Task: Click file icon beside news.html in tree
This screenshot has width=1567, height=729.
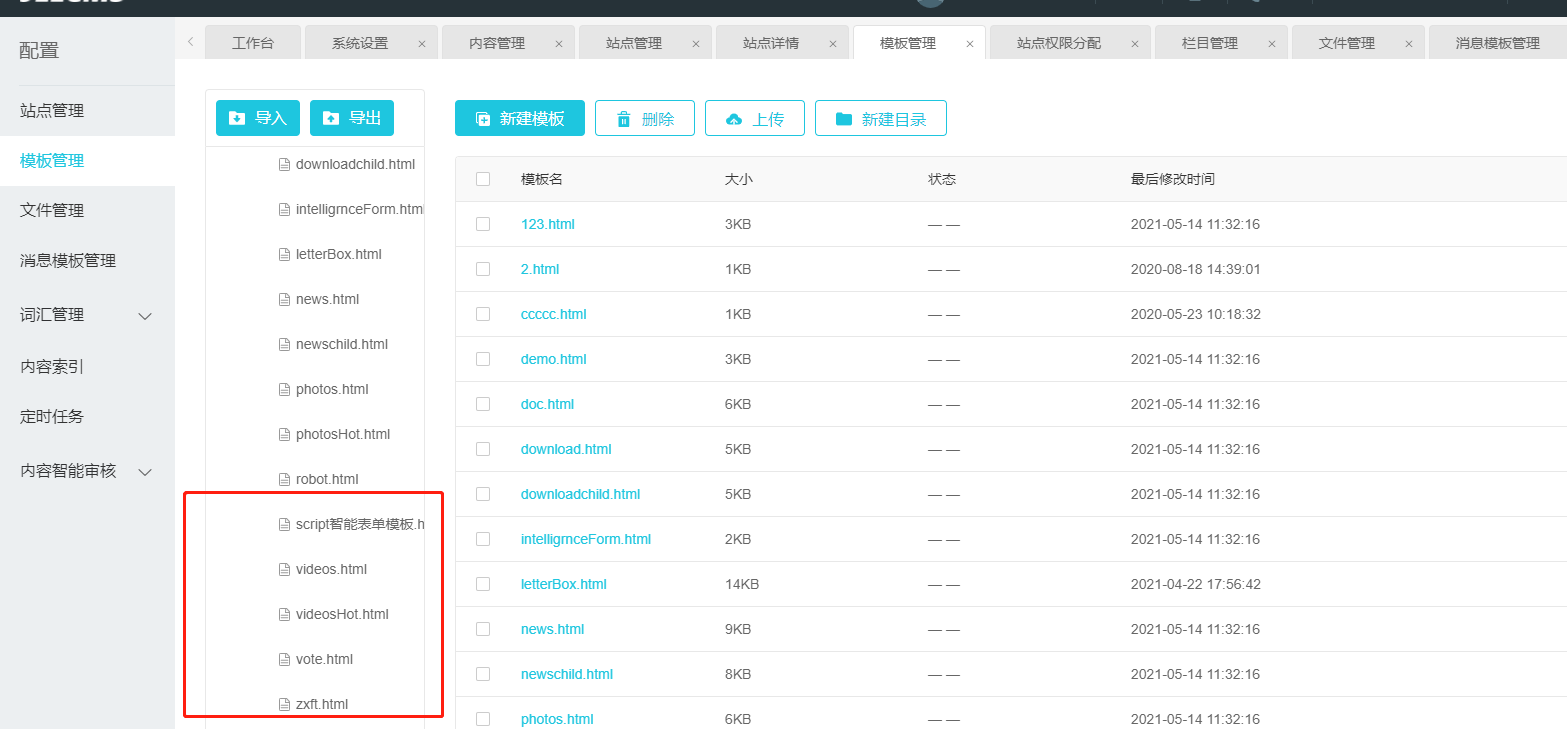Action: coord(284,299)
